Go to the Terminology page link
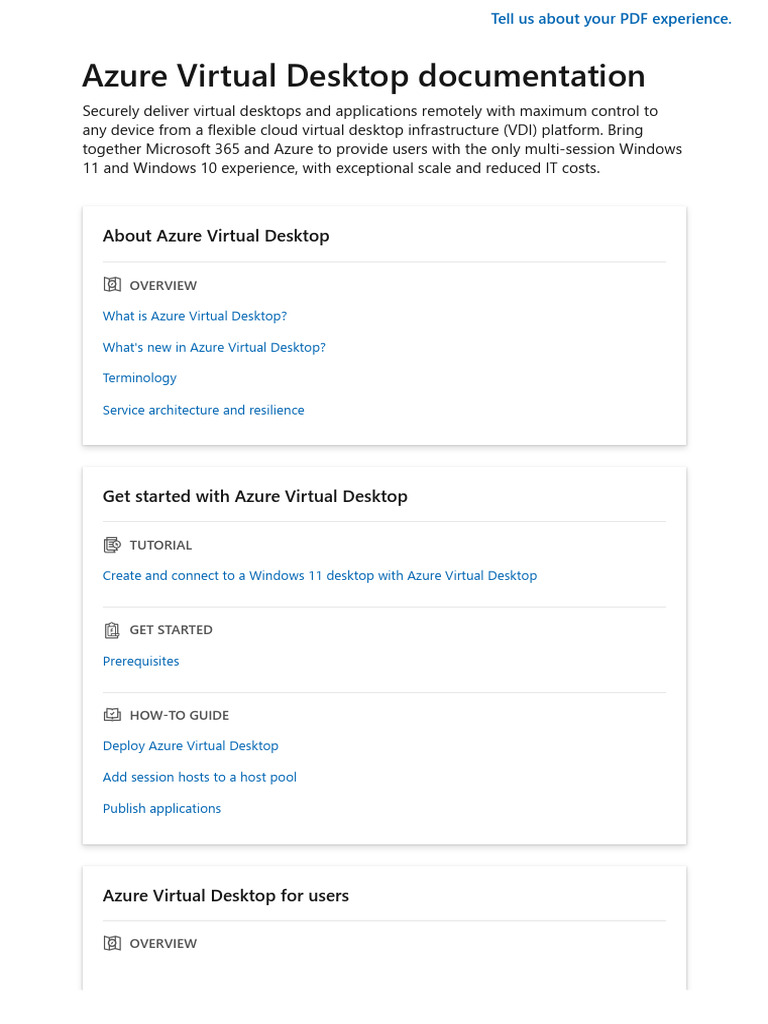This screenshot has height=1024, width=768. click(x=140, y=378)
